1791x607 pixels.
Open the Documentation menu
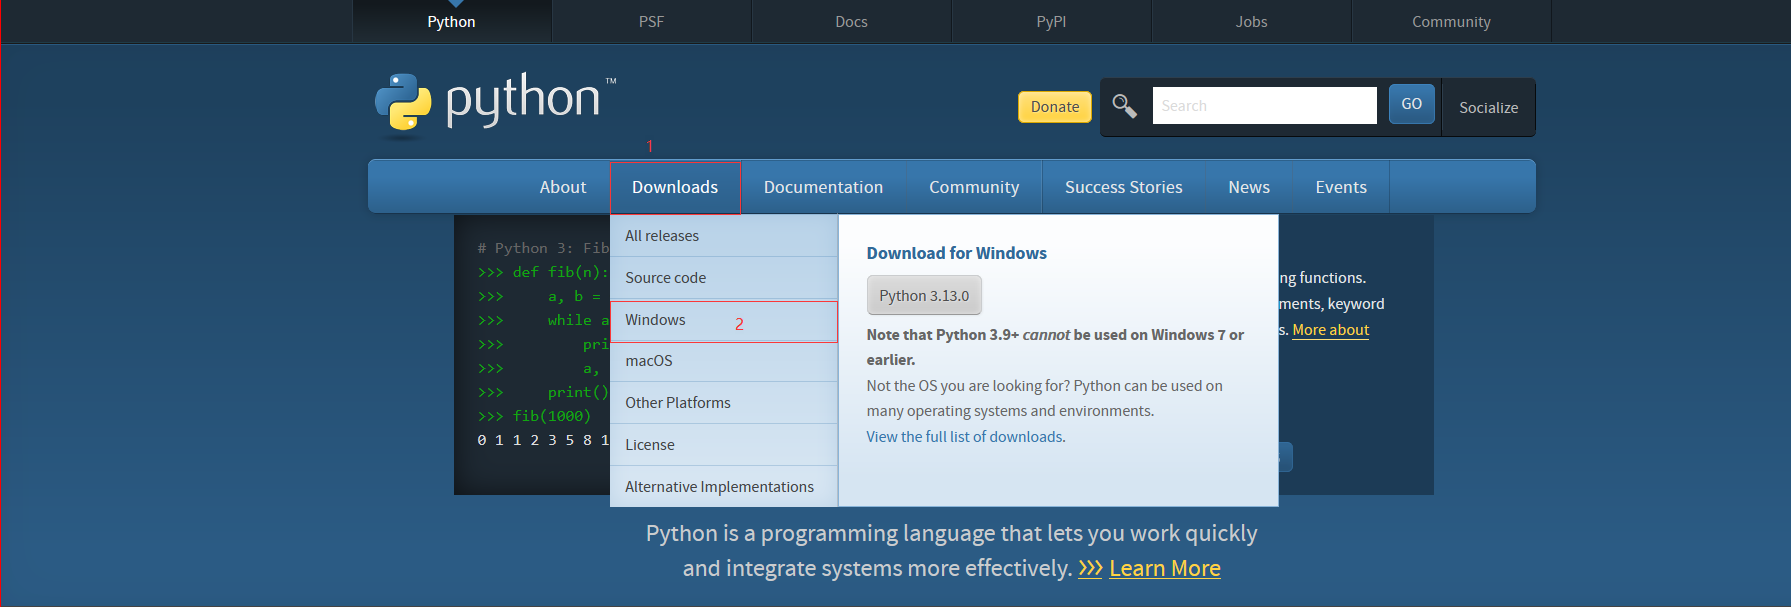pyautogui.click(x=824, y=187)
